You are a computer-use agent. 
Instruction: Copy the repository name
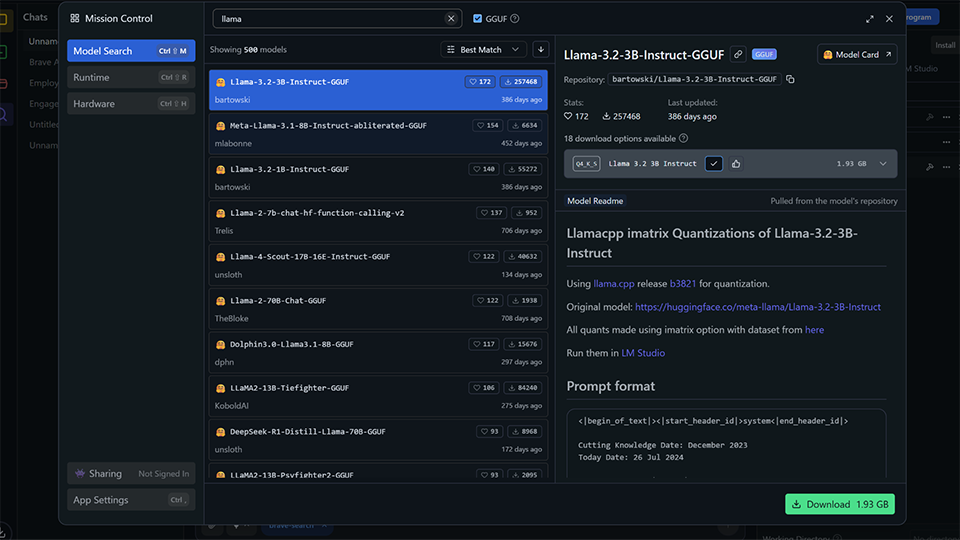coord(790,79)
